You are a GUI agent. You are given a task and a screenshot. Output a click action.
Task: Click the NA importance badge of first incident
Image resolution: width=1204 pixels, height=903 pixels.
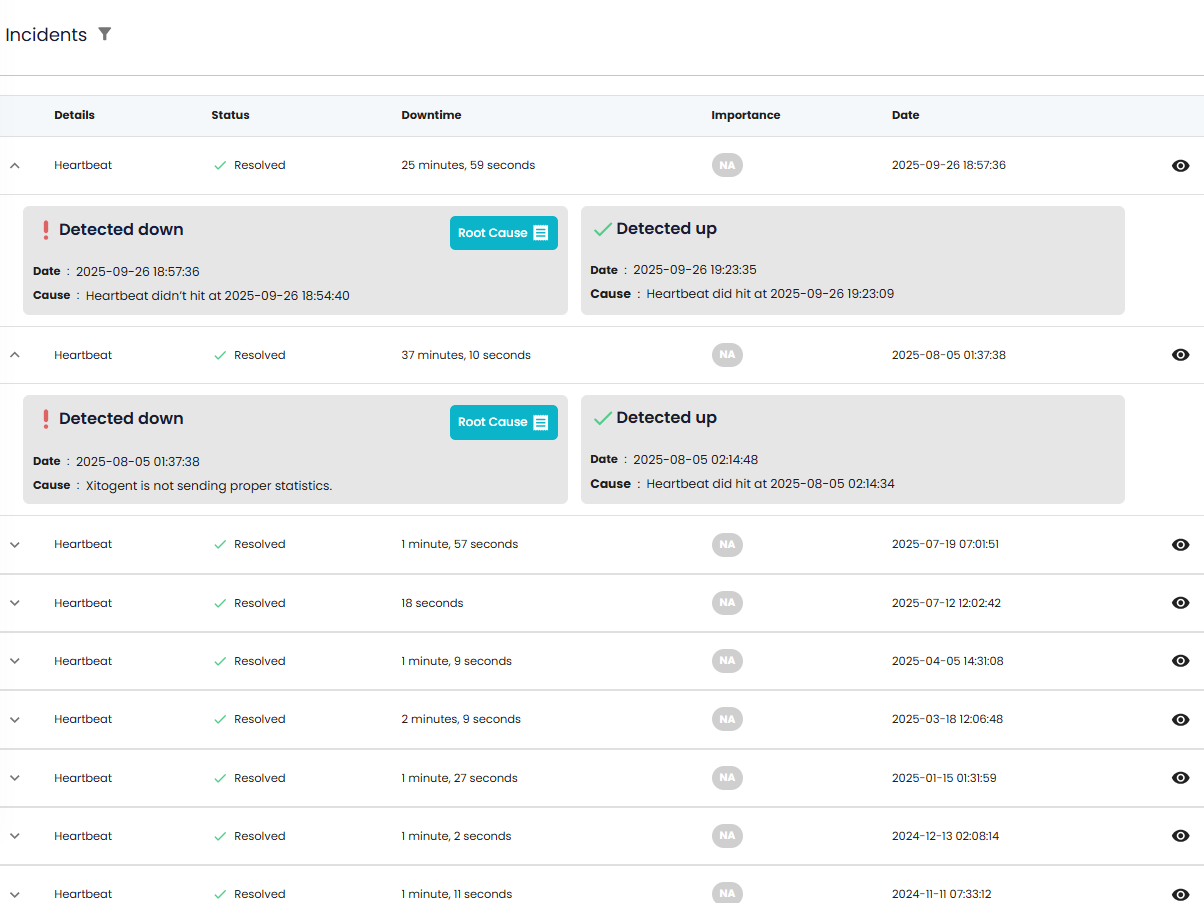[727, 166]
